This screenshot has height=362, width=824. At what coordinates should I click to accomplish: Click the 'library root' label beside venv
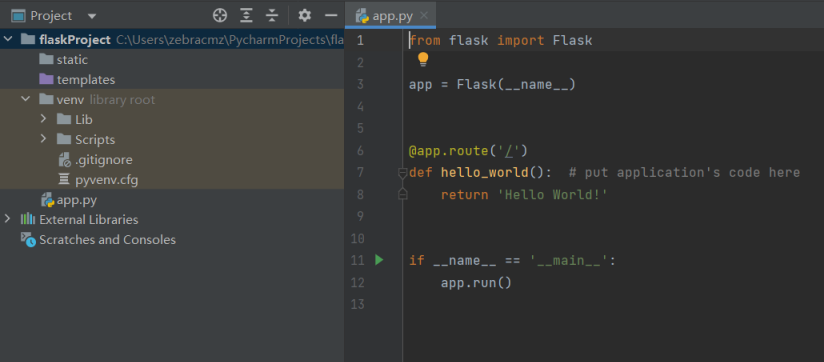coord(122,100)
